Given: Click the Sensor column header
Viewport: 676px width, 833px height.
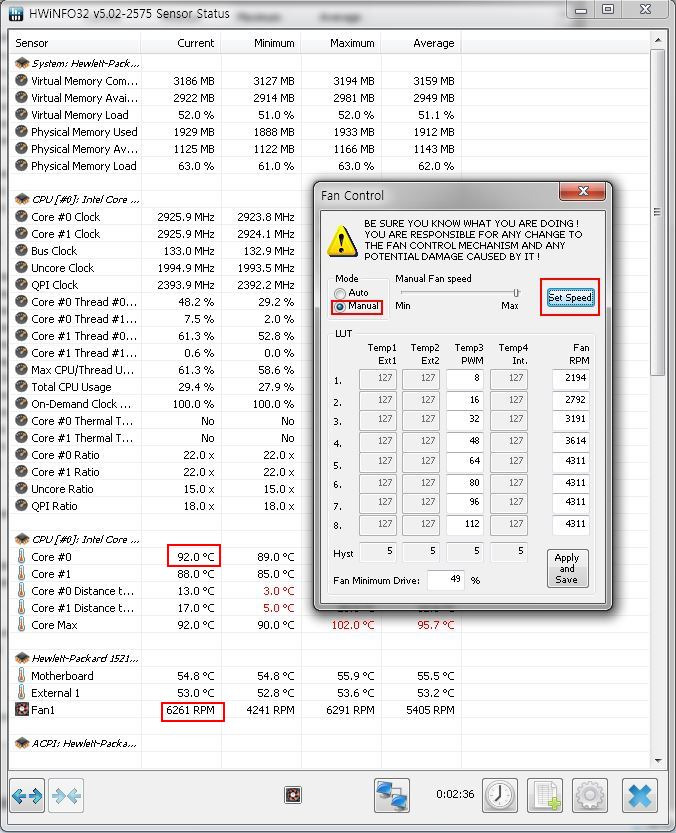Looking at the screenshot, I should [74, 43].
